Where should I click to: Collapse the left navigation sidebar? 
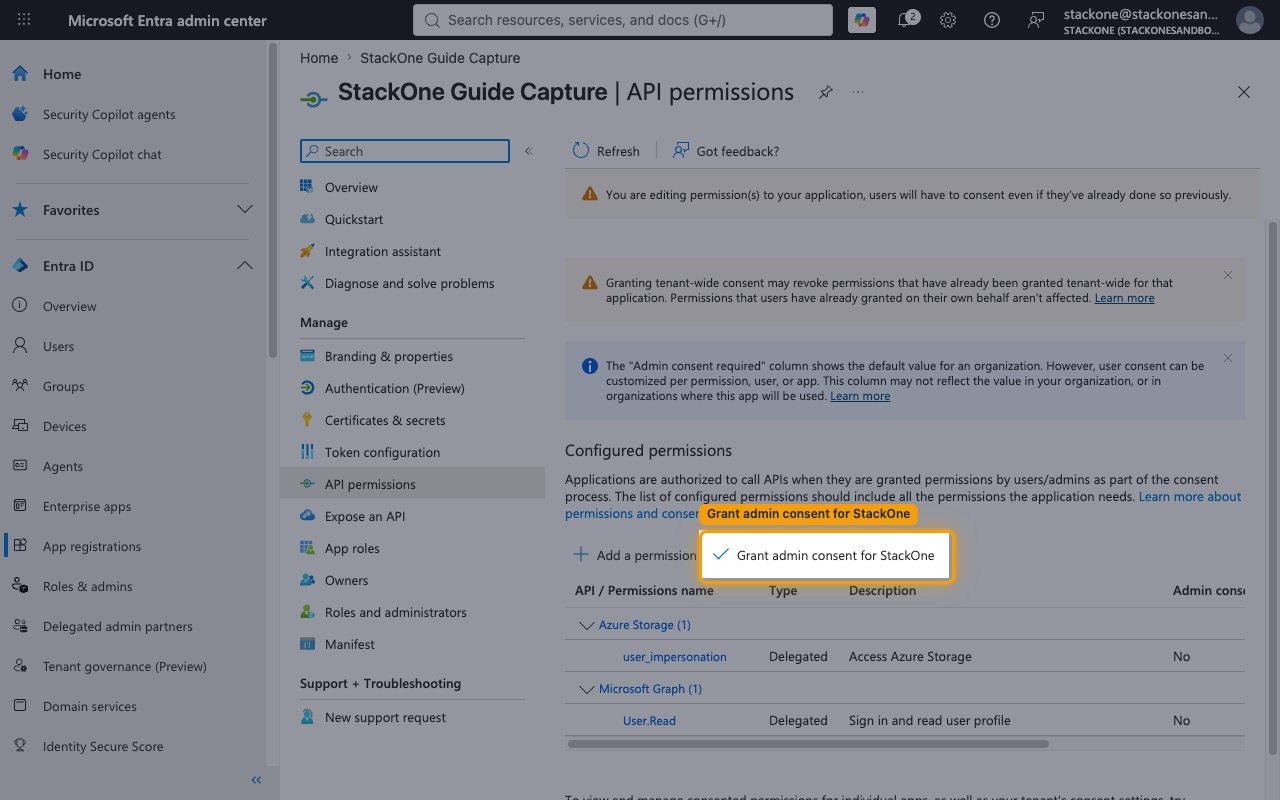[256, 780]
